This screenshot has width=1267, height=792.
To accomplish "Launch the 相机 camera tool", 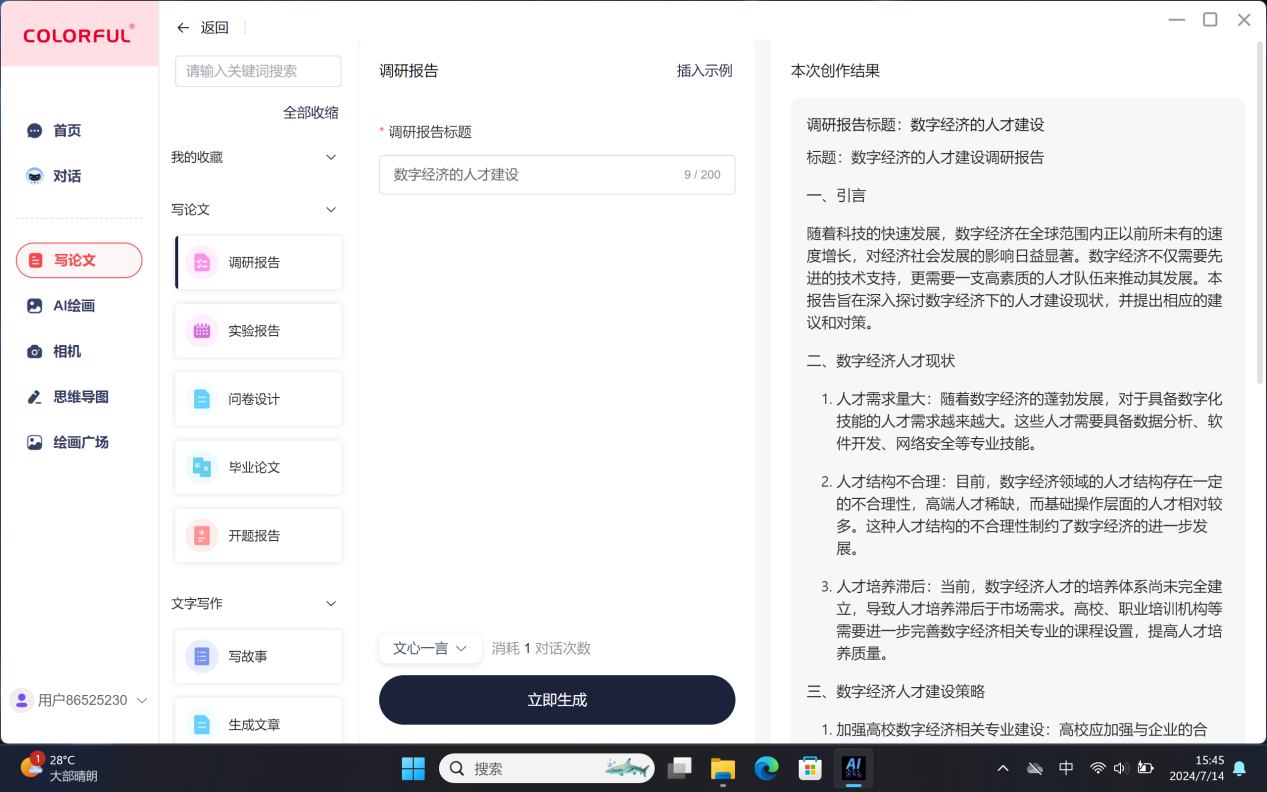I will (x=66, y=351).
